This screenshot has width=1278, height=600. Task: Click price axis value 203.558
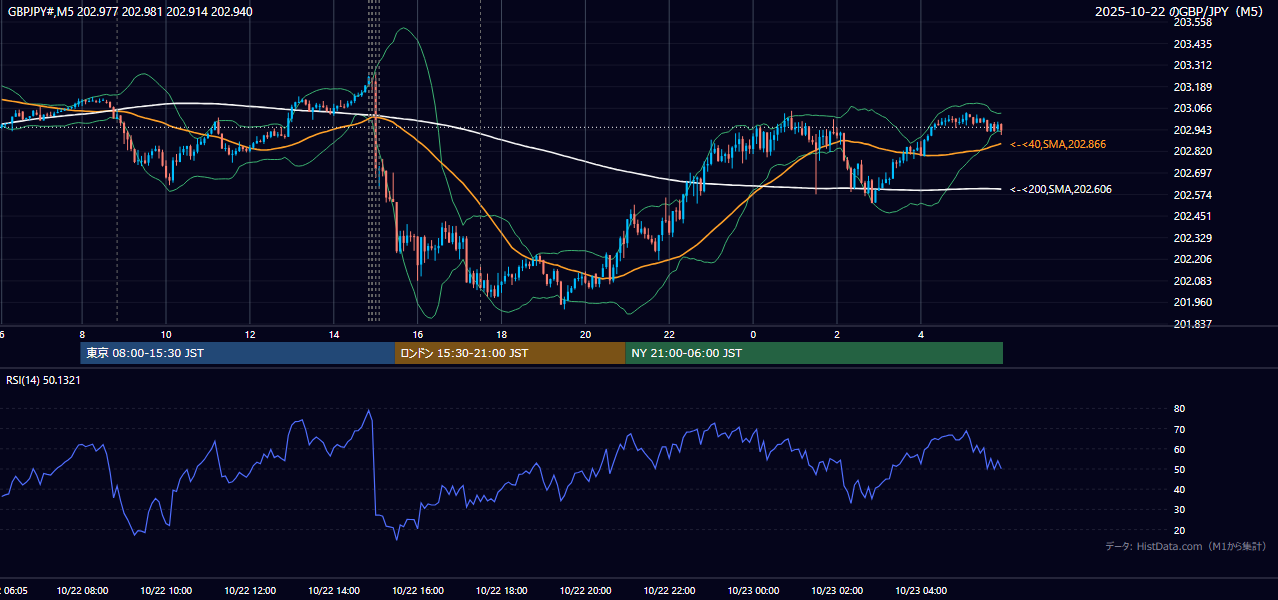(x=1192, y=22)
